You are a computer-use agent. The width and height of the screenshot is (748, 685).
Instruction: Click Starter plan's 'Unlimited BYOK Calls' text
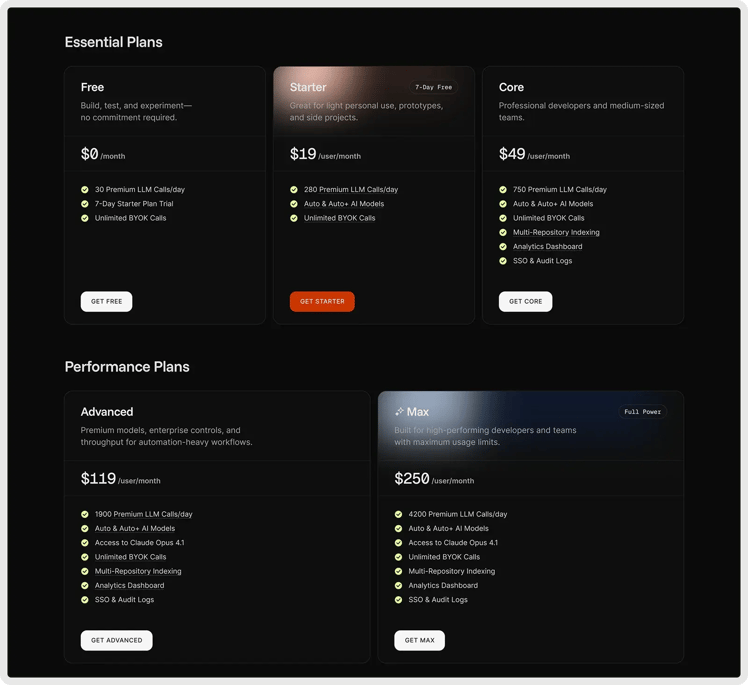tap(340, 218)
